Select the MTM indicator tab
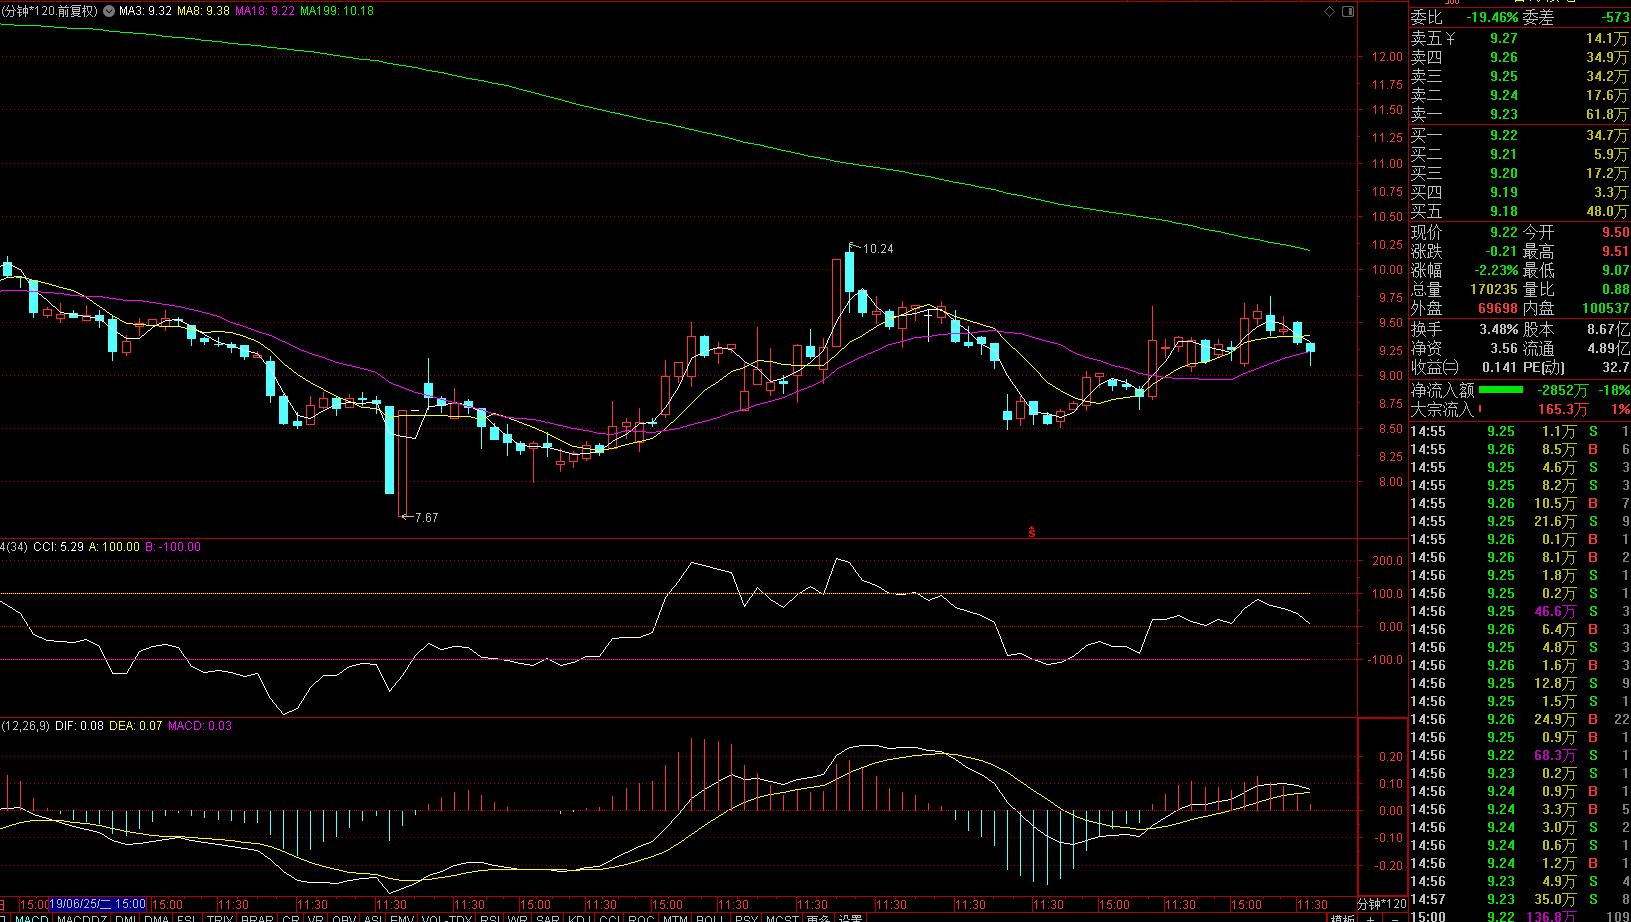1631x922 pixels. point(675,918)
